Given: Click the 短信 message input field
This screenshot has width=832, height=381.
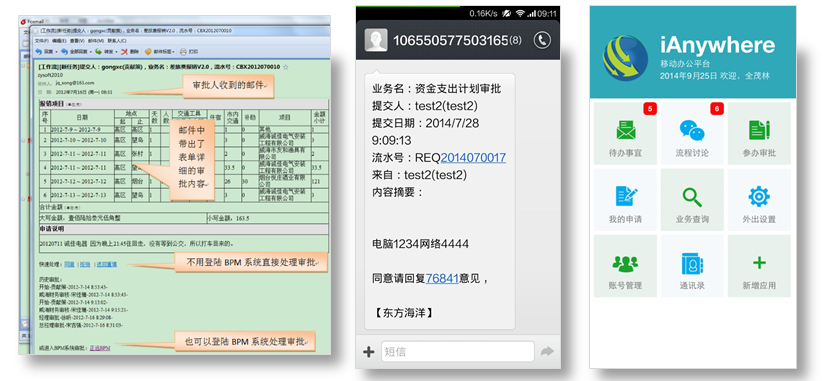Looking at the screenshot, I should (x=457, y=351).
